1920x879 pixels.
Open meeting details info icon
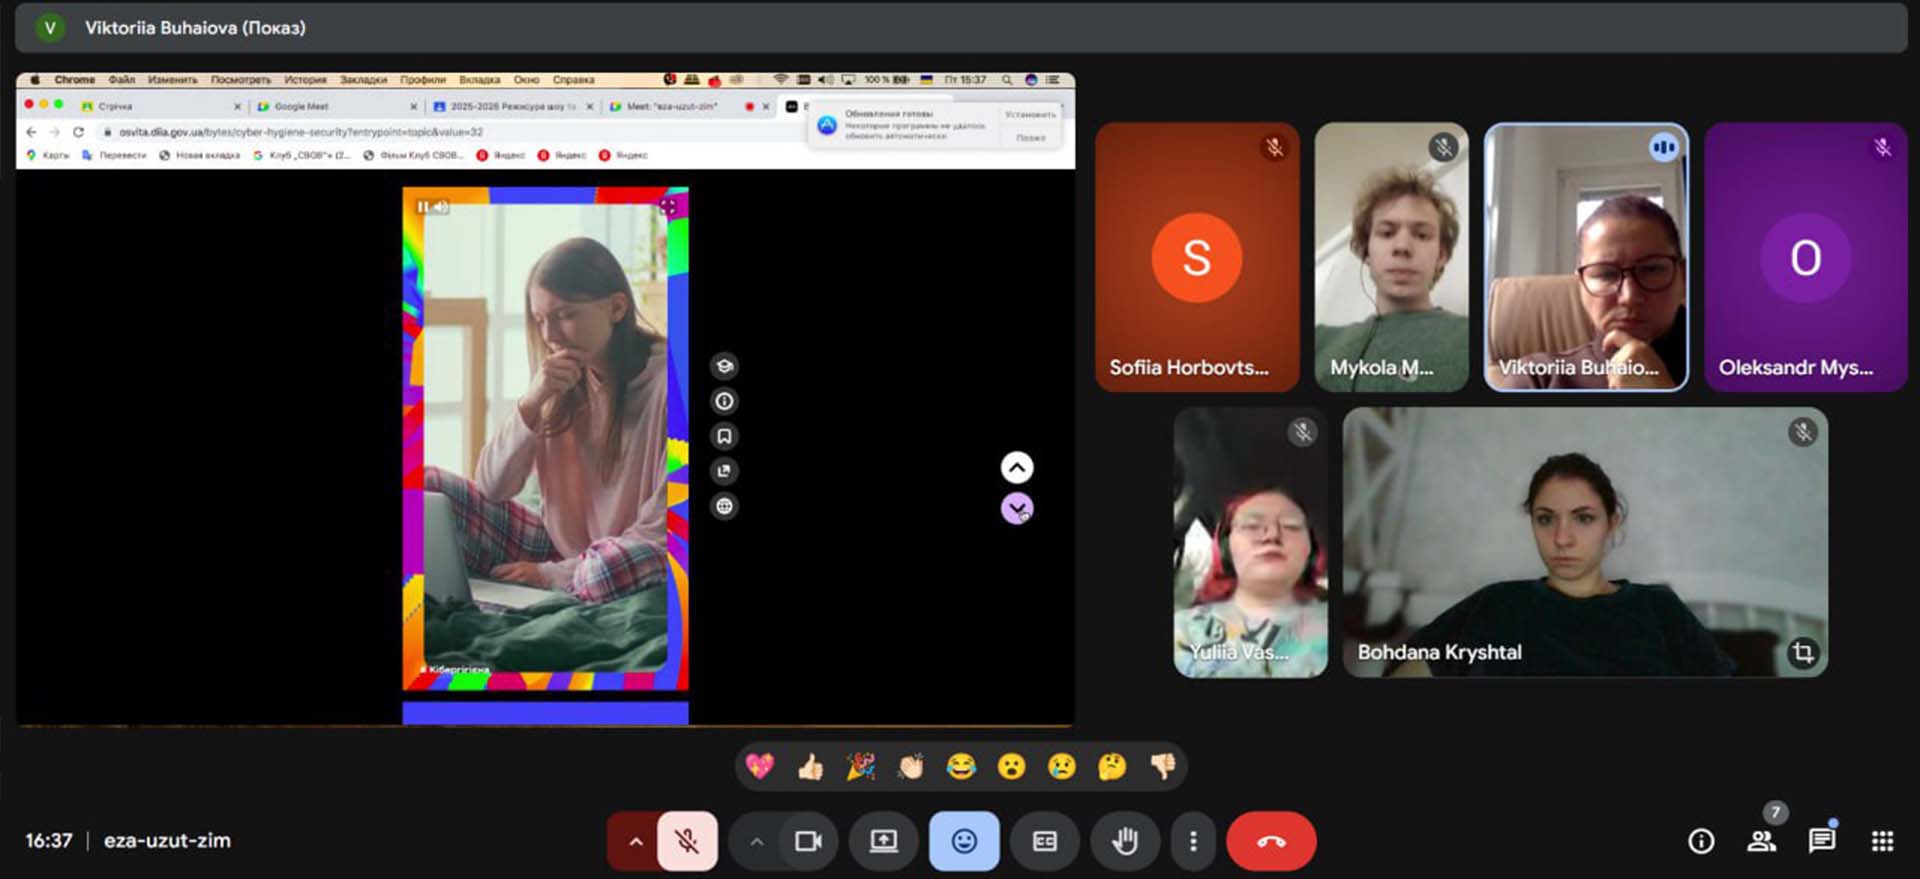click(1700, 841)
